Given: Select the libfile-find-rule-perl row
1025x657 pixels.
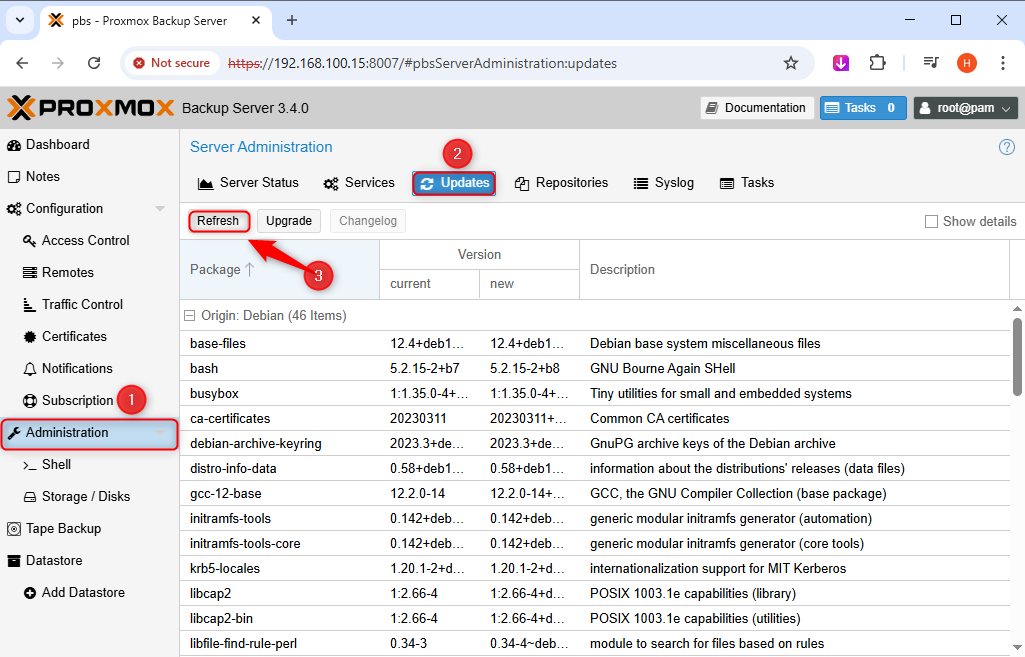Looking at the screenshot, I should tap(595, 644).
